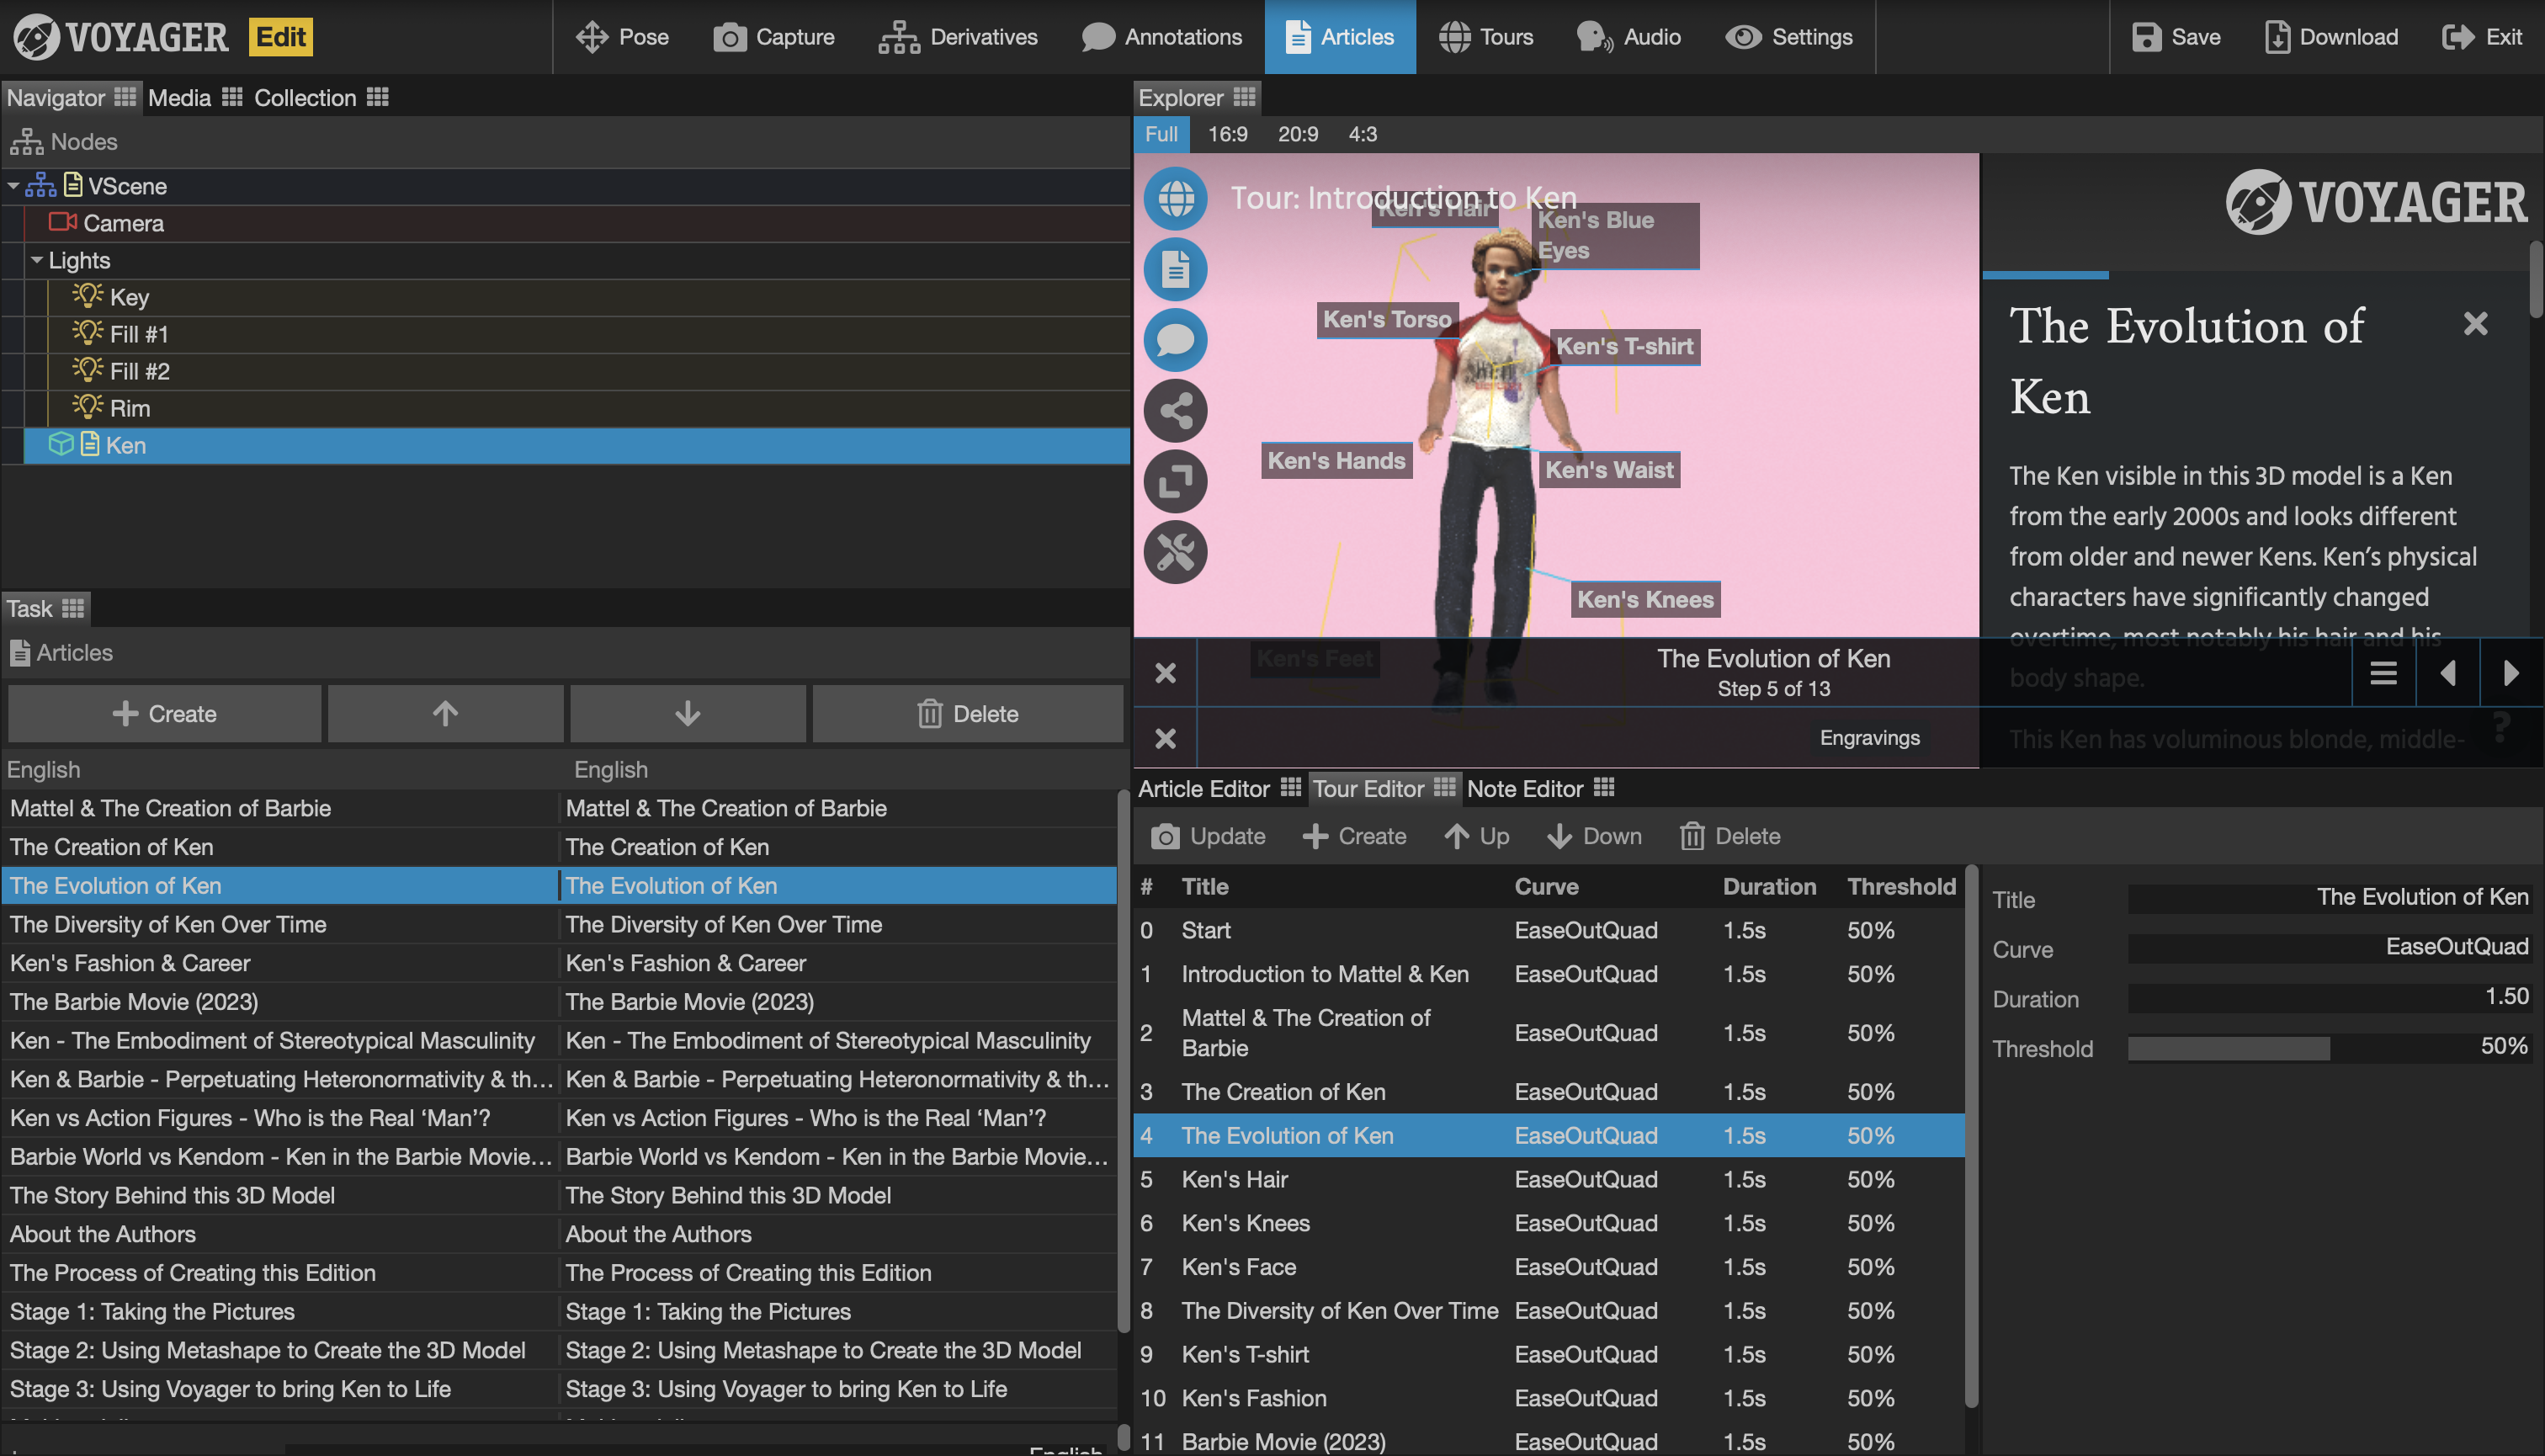Image resolution: width=2545 pixels, height=1456 pixels.
Task: Go to next tour step arrow
Action: [x=2510, y=673]
